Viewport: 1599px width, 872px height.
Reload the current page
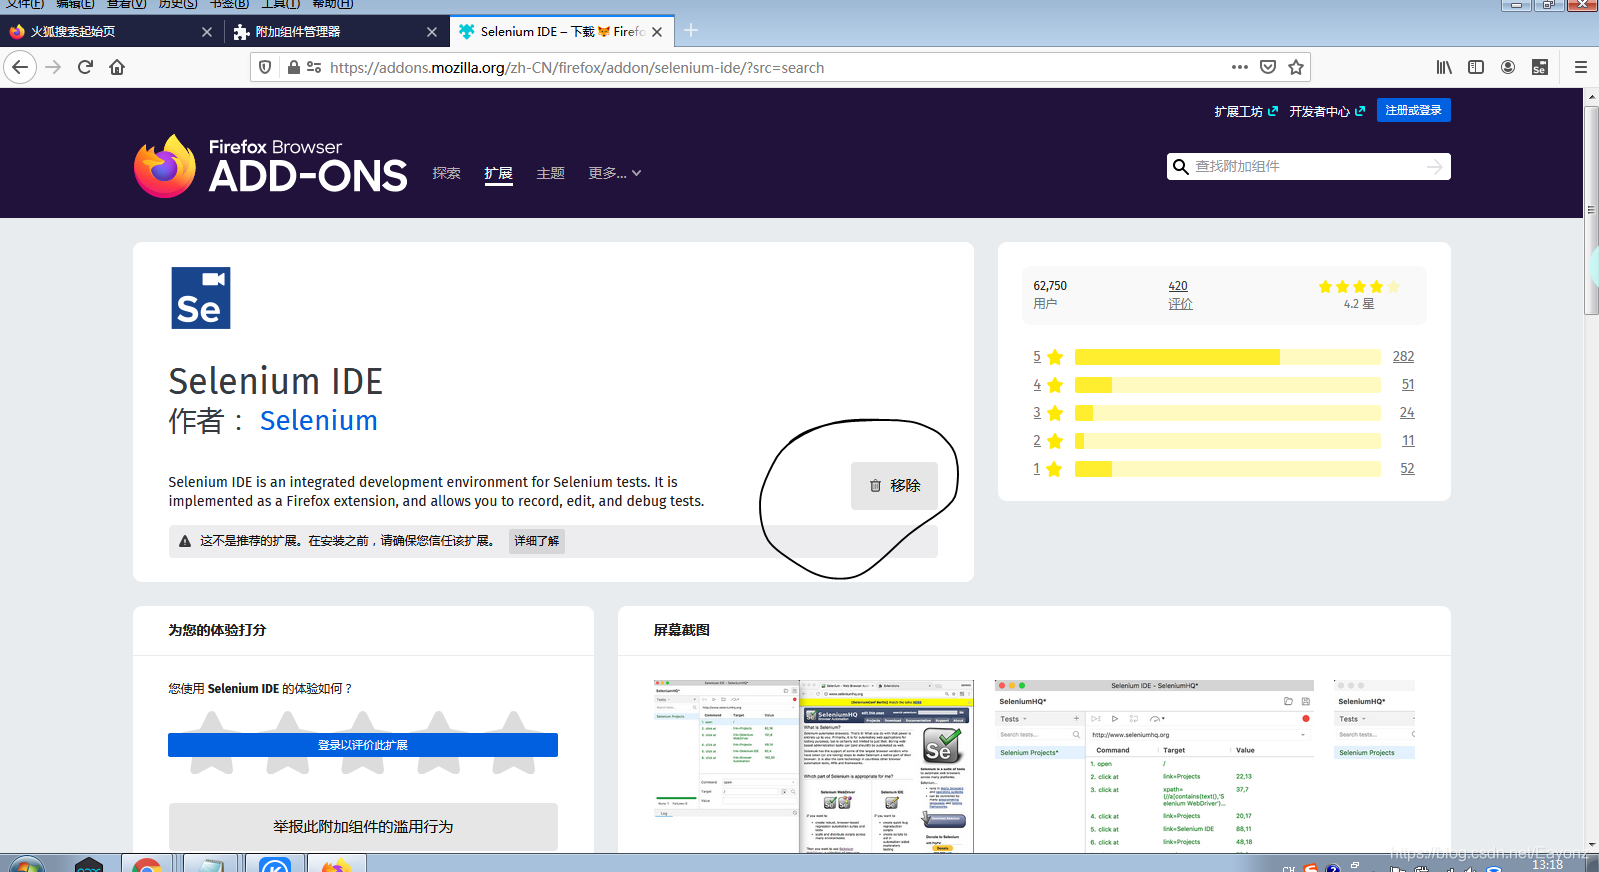click(x=85, y=67)
